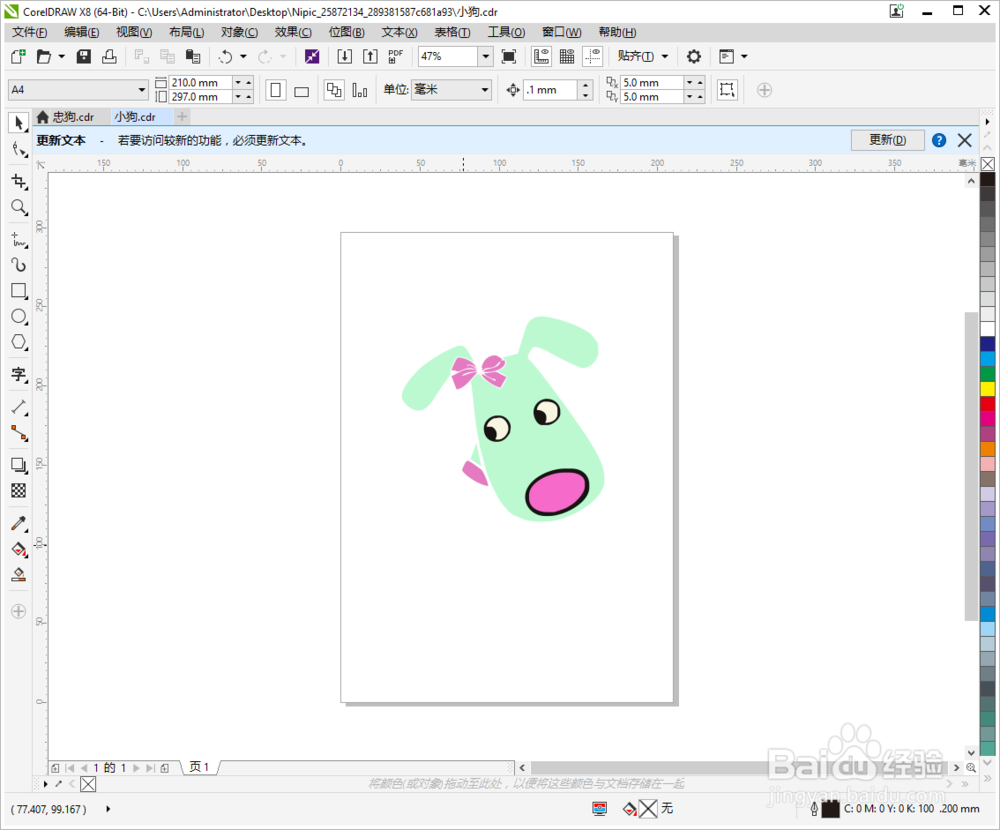The image size is (1000, 830).
Task: Open Options gear icon
Action: (694, 57)
